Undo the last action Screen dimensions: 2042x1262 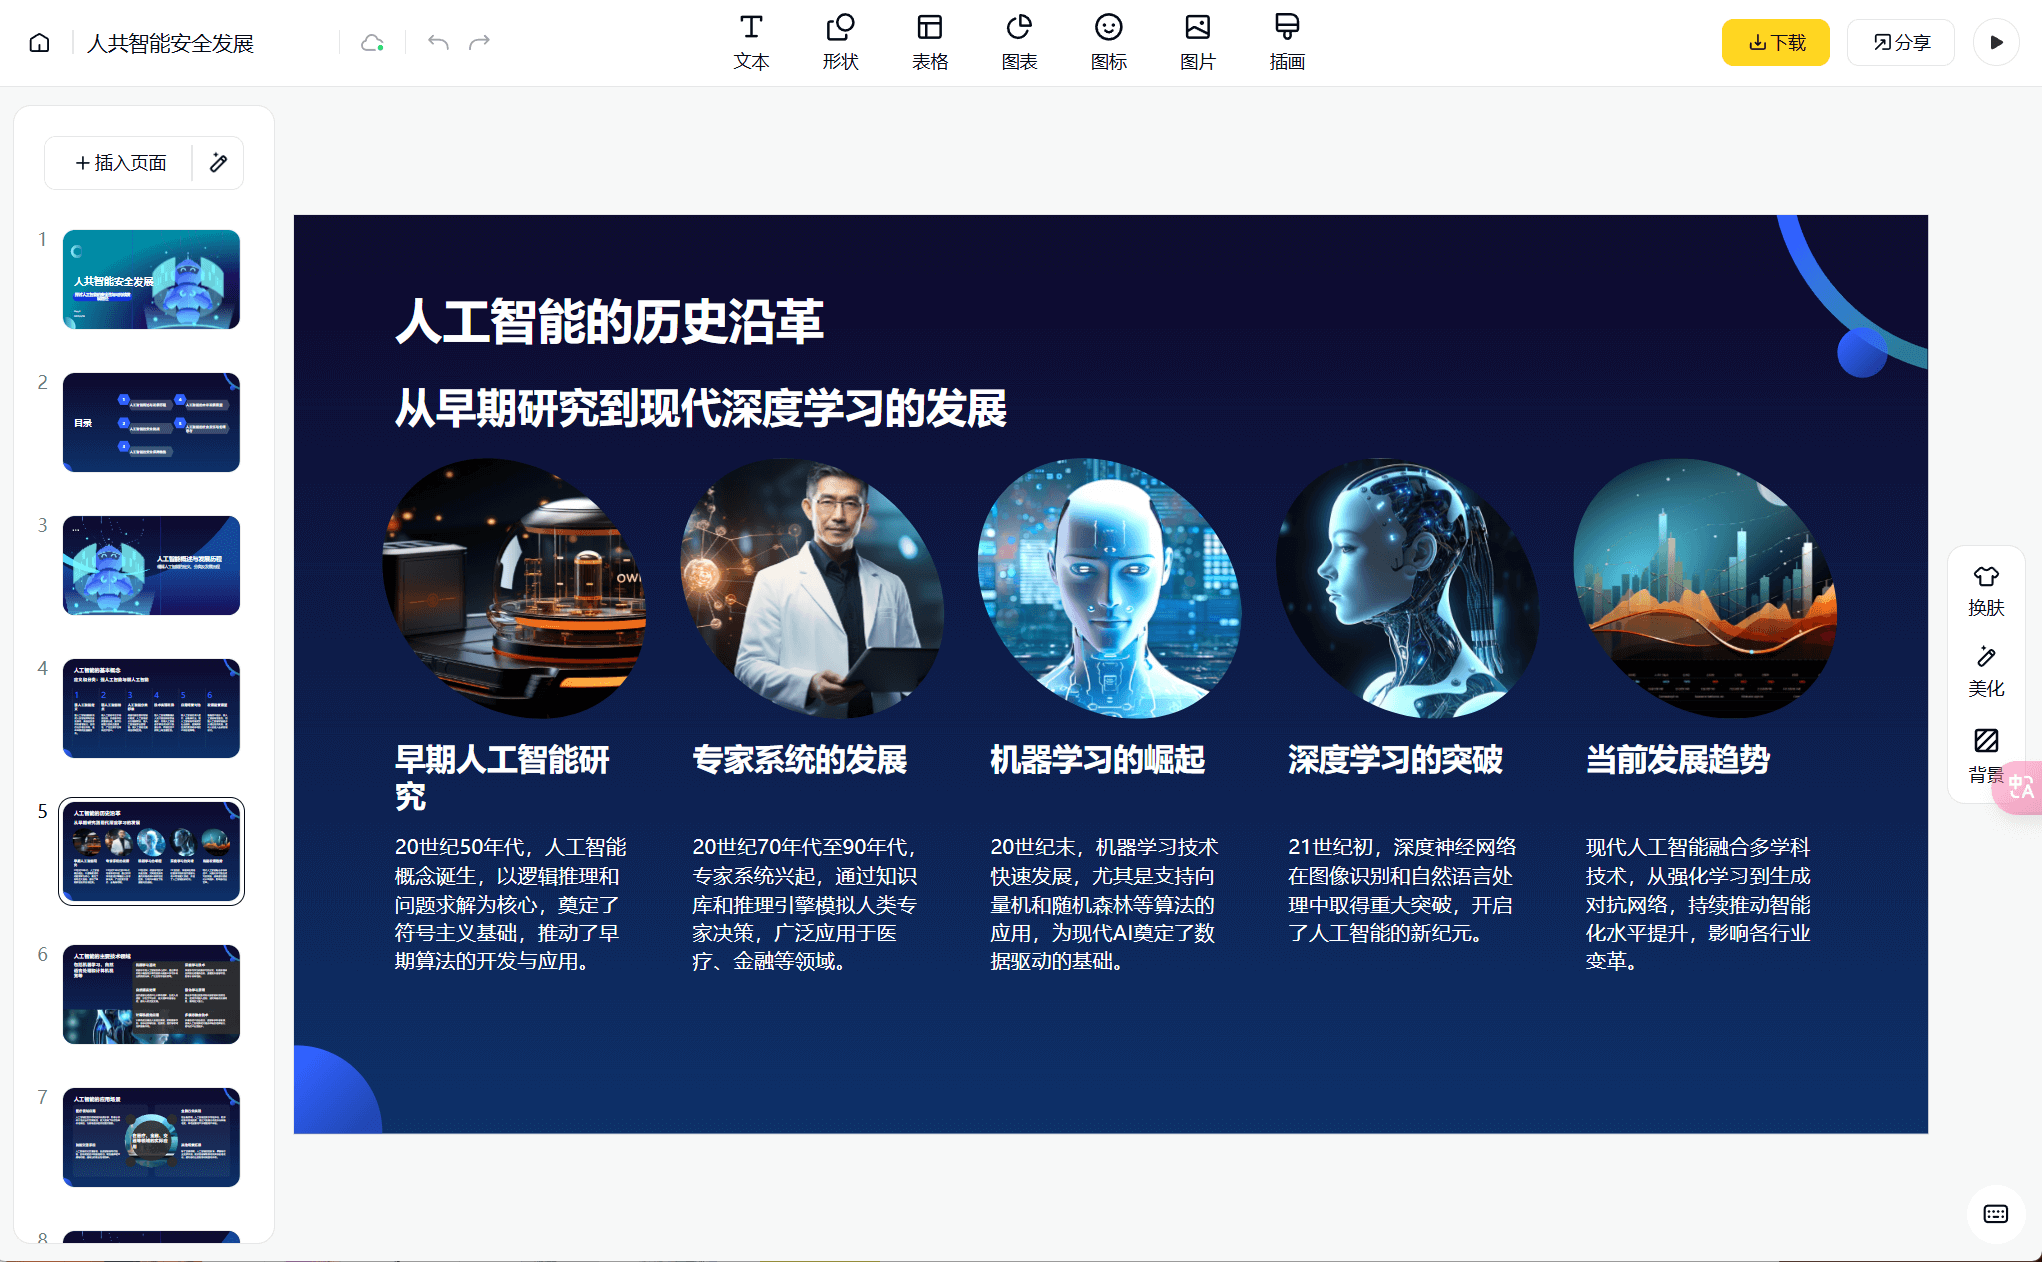[x=438, y=42]
